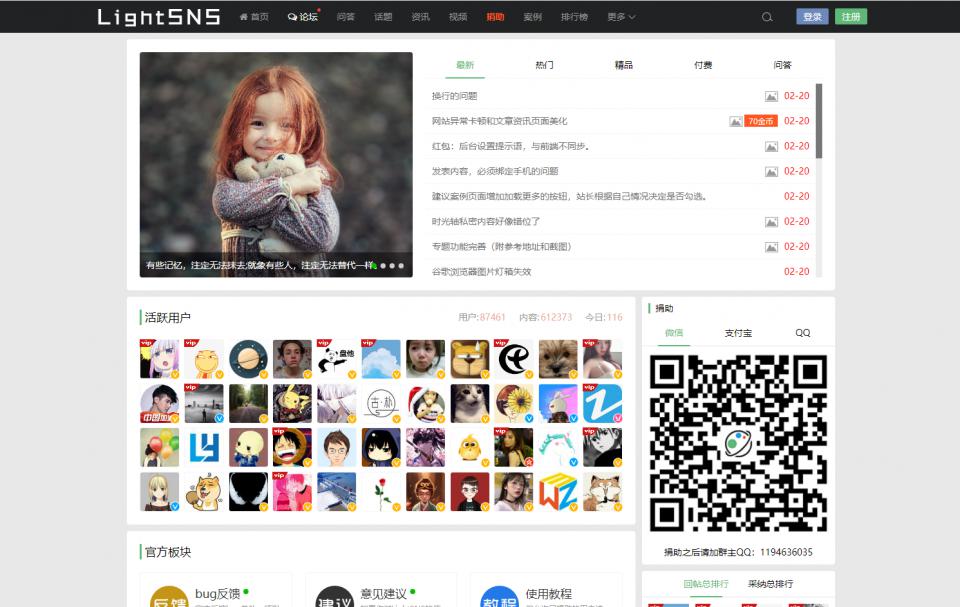Click the active green carousel dot
The width and height of the screenshot is (960, 607).
pos(373,266)
